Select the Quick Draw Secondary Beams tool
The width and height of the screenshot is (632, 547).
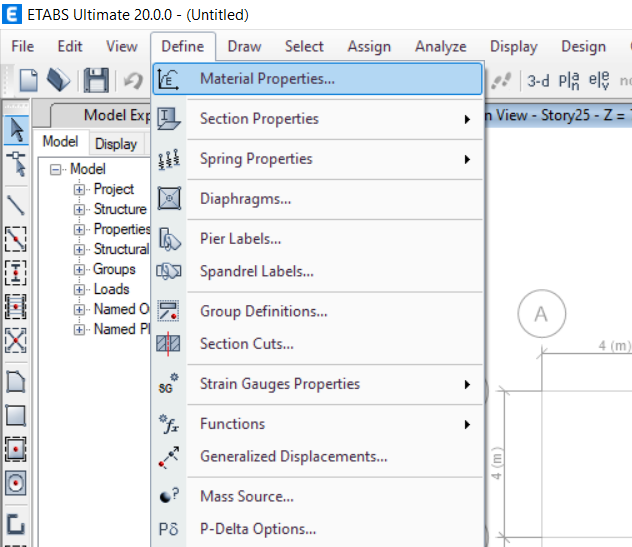pyautogui.click(x=16, y=307)
